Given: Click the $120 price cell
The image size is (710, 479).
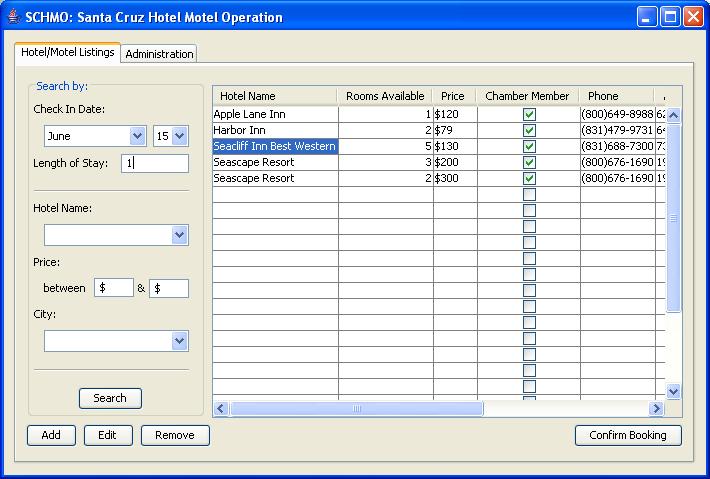Looking at the screenshot, I should [x=455, y=114].
